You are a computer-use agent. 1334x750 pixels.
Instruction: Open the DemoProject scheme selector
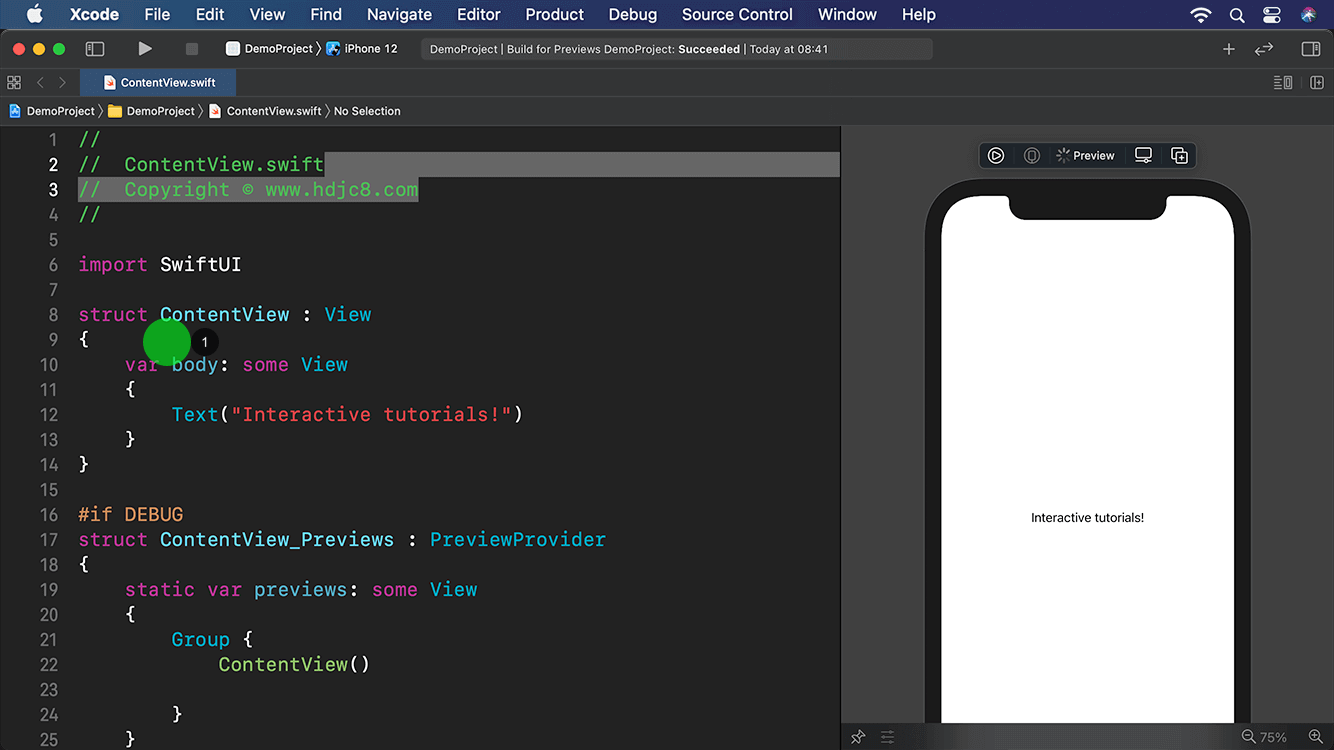point(270,48)
